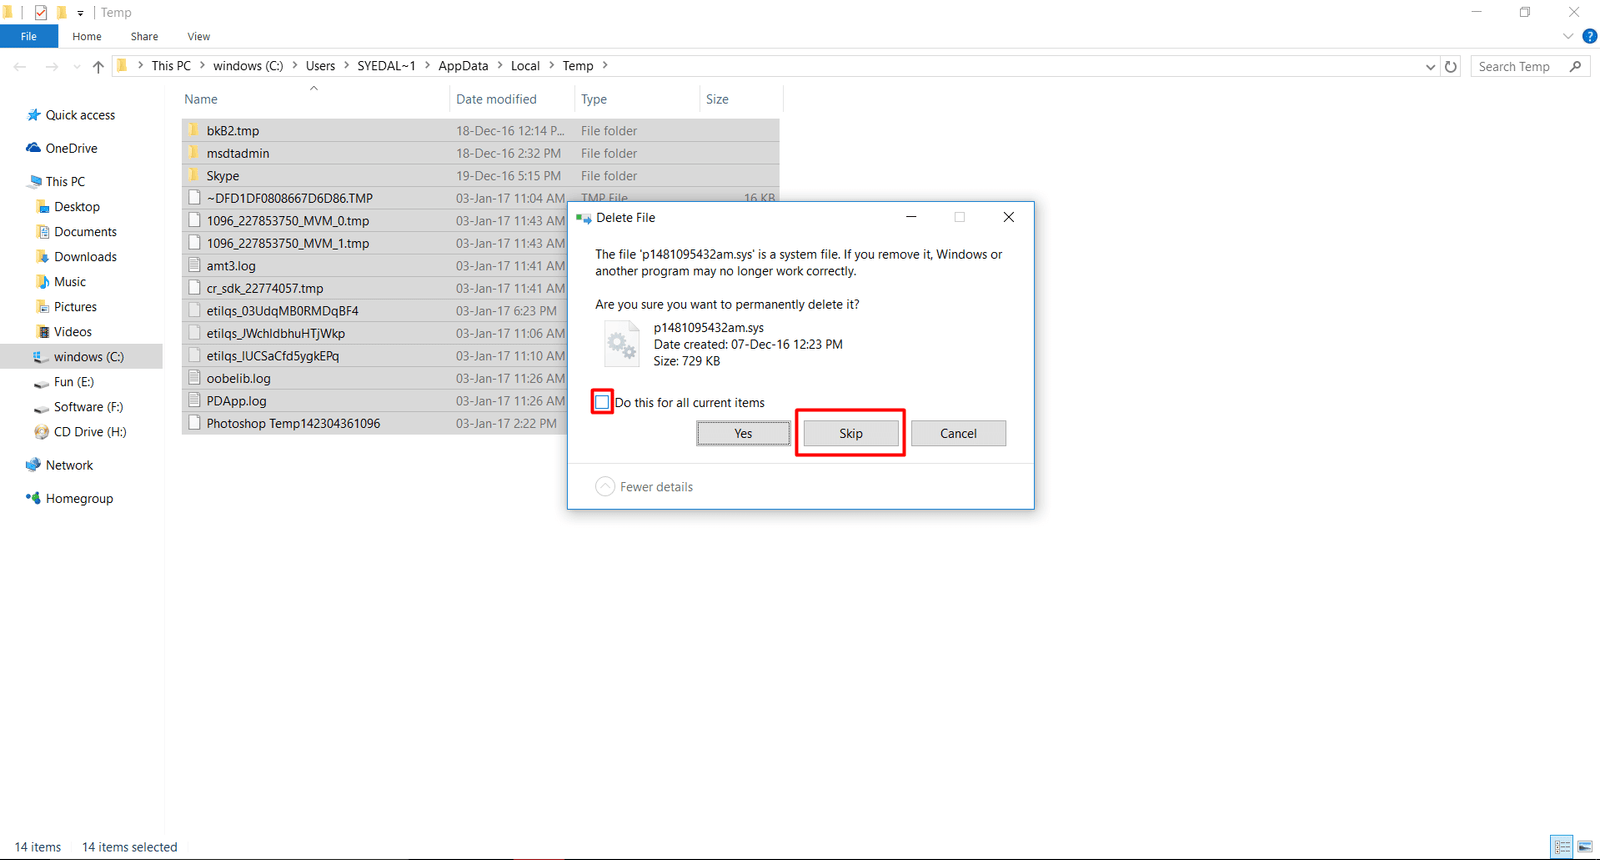Switch to the Share ribbon tab
This screenshot has height=860, width=1600.
coord(144,36)
